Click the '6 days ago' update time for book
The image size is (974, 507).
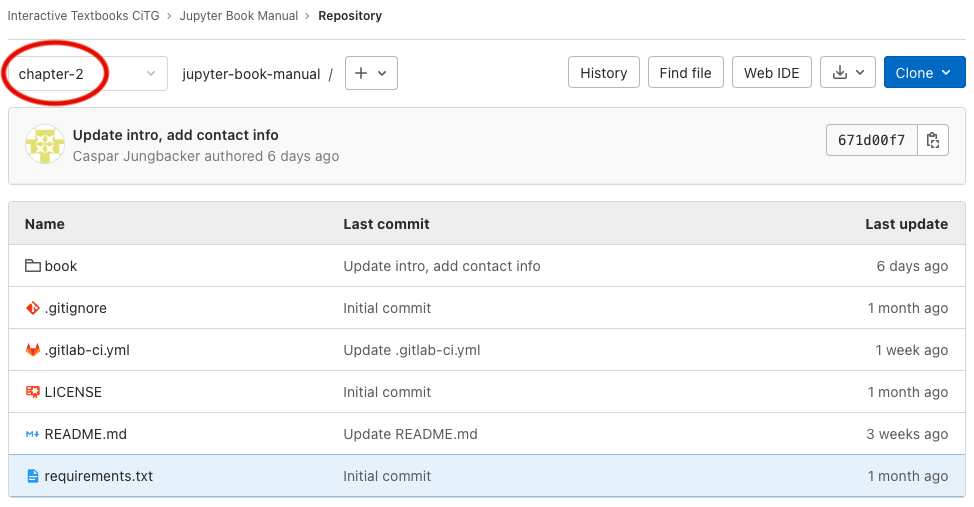[912, 266]
